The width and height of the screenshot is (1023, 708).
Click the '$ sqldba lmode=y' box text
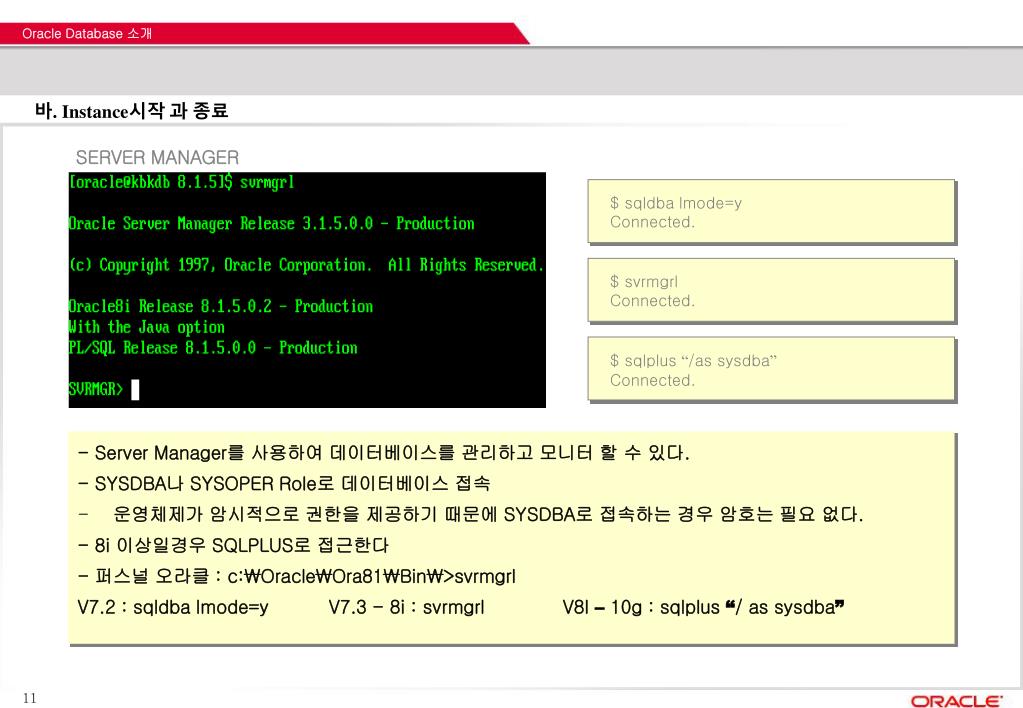(676, 203)
